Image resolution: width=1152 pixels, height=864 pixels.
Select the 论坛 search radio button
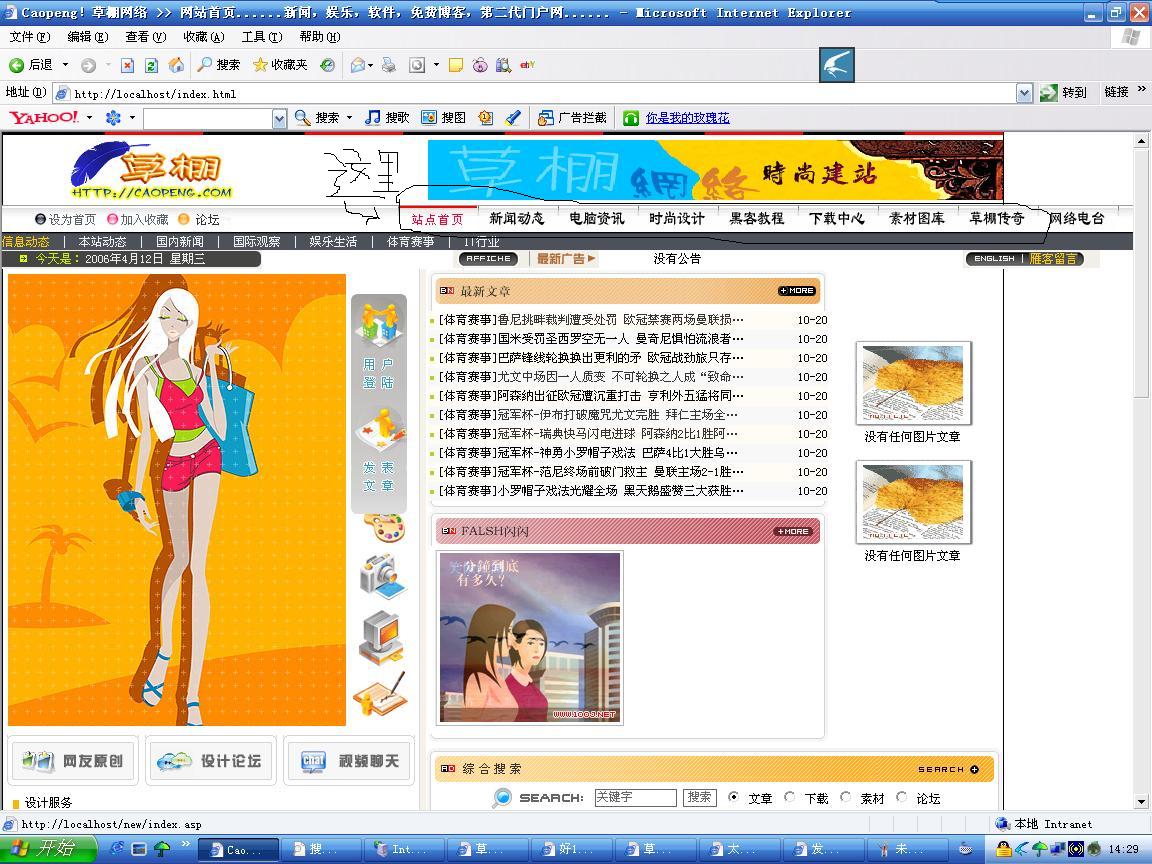(901, 797)
